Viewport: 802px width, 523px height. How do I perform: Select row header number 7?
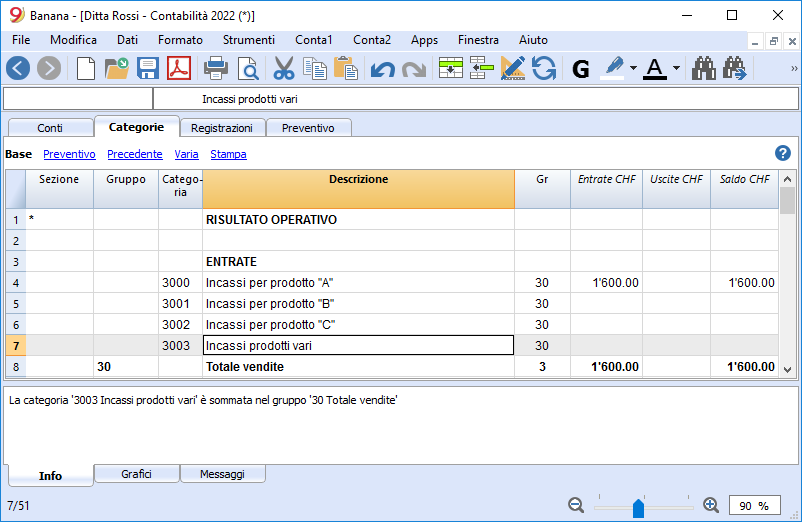point(16,346)
